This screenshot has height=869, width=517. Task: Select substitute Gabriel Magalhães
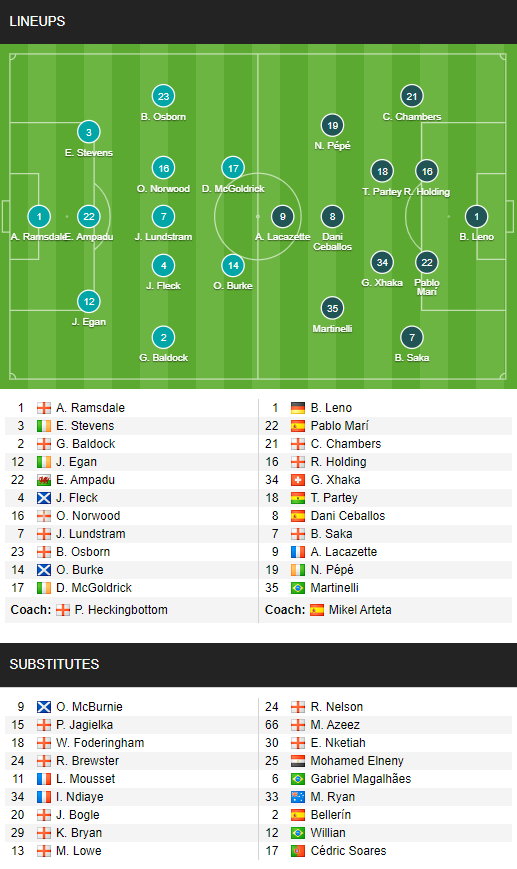click(361, 779)
